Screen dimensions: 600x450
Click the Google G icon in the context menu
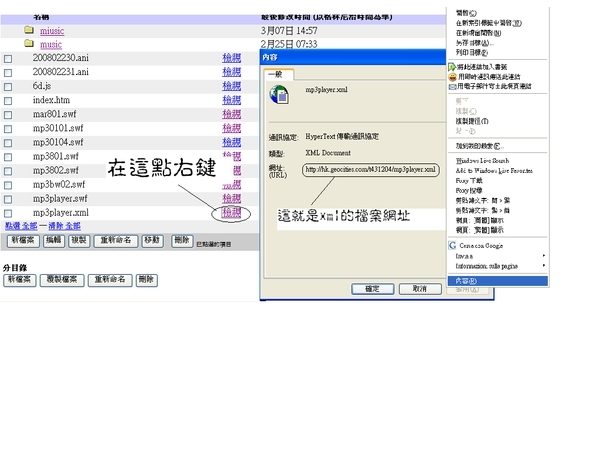click(x=452, y=245)
